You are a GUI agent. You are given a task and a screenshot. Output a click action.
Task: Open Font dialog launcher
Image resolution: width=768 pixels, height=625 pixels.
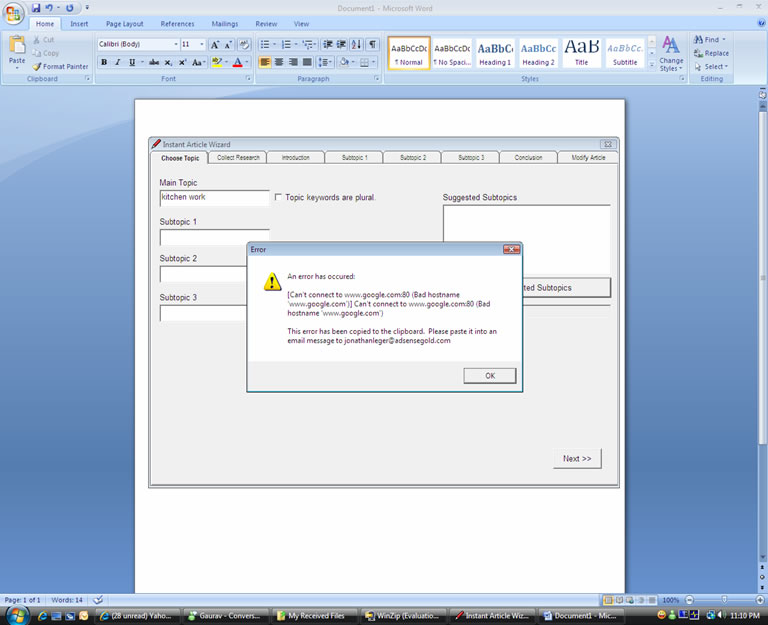248,78
